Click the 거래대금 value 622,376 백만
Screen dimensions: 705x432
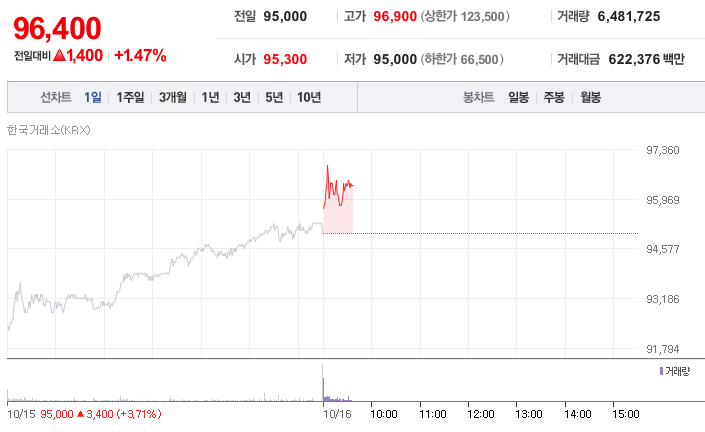[647, 60]
